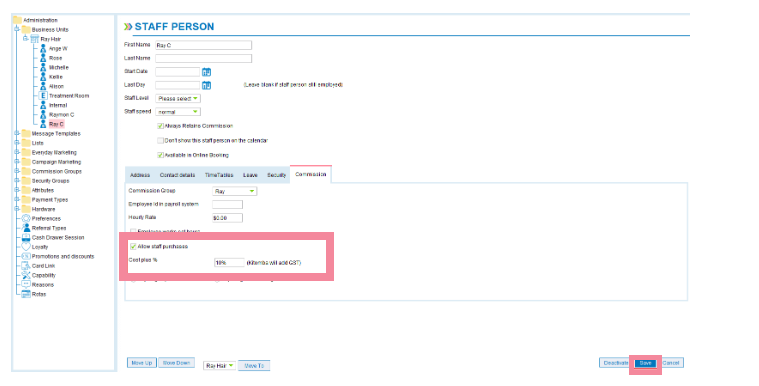Click the Internal staff person icon
The width and height of the screenshot is (759, 386).
43,105
